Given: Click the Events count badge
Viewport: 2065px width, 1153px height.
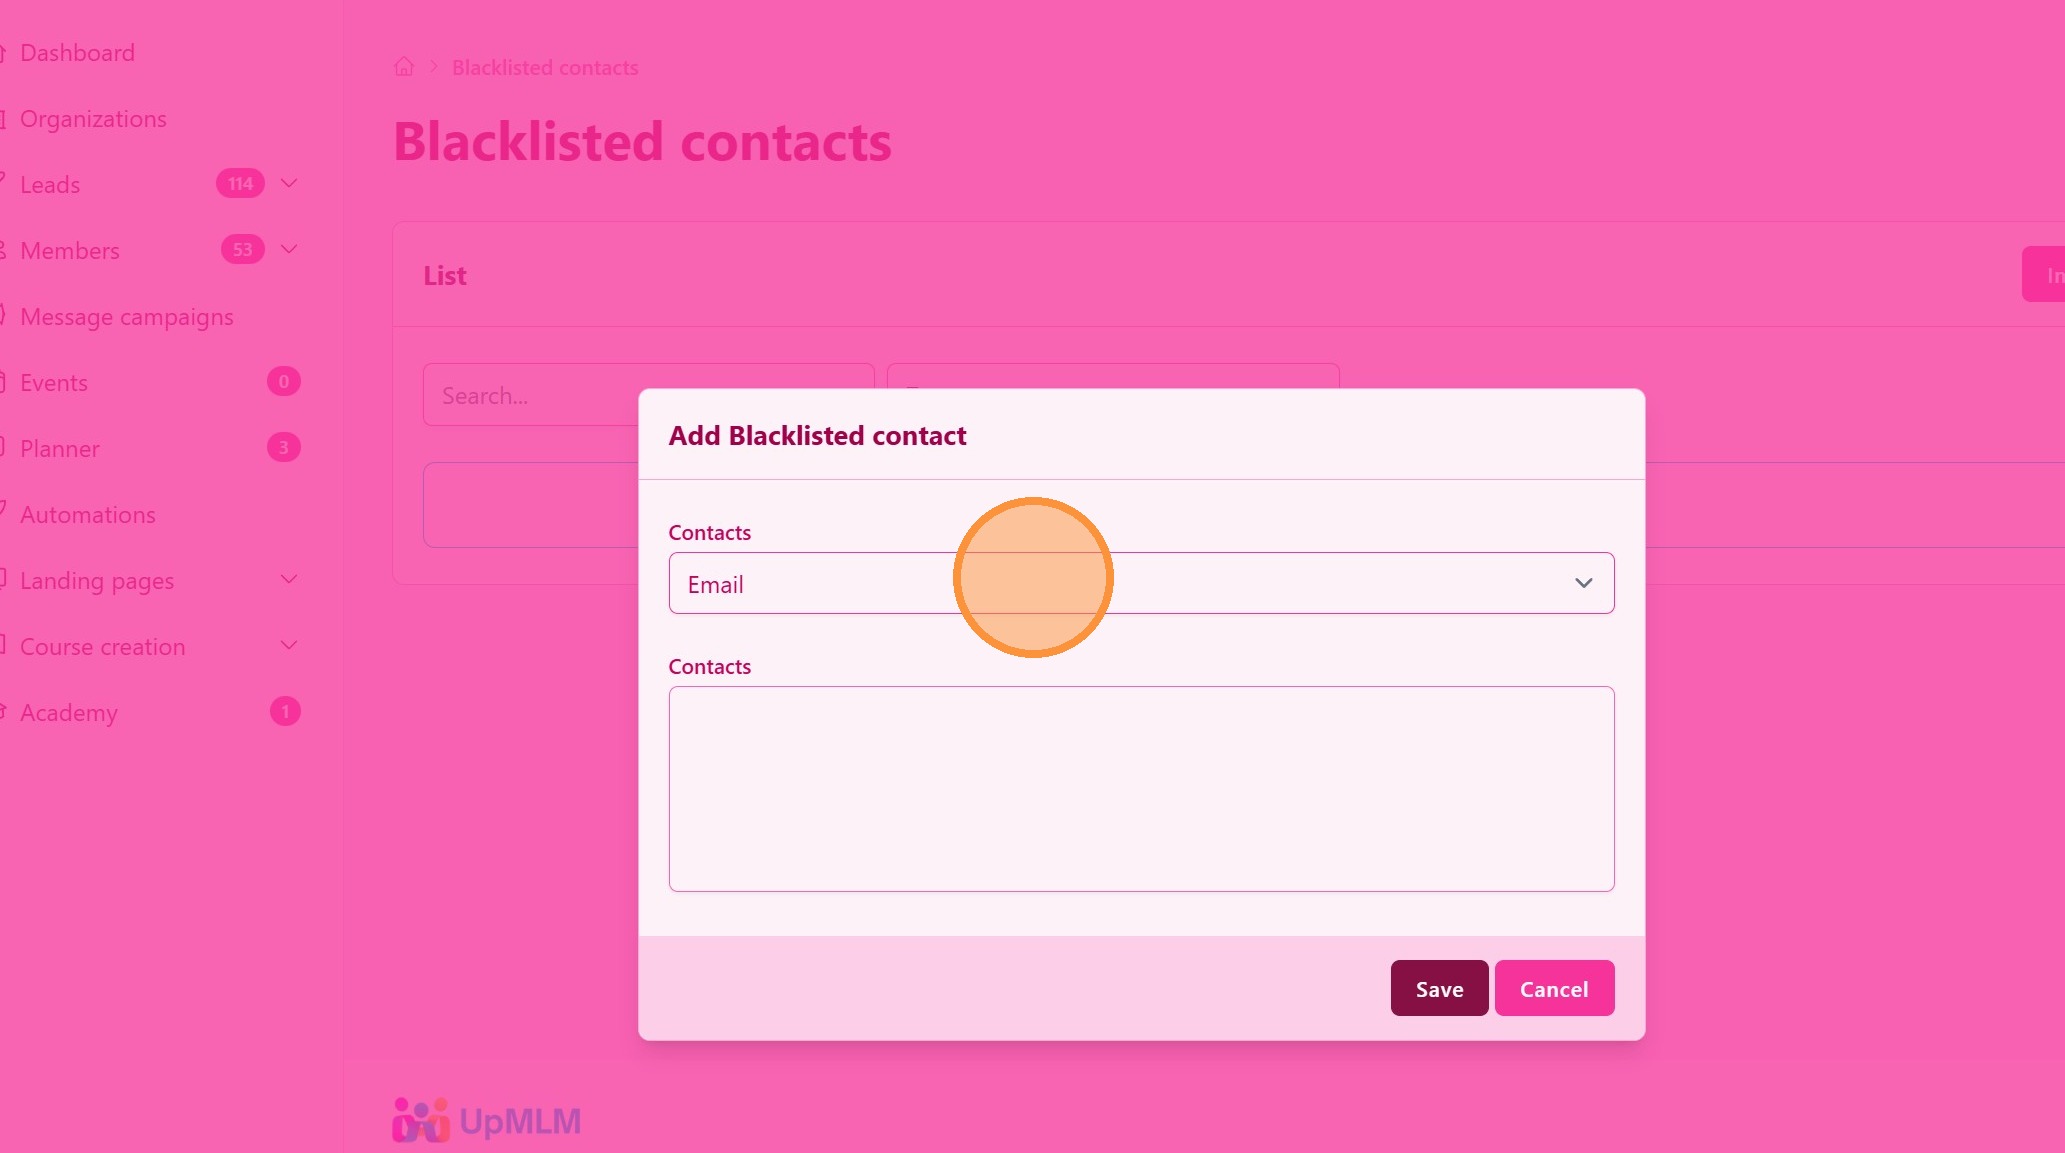Looking at the screenshot, I should (x=284, y=382).
